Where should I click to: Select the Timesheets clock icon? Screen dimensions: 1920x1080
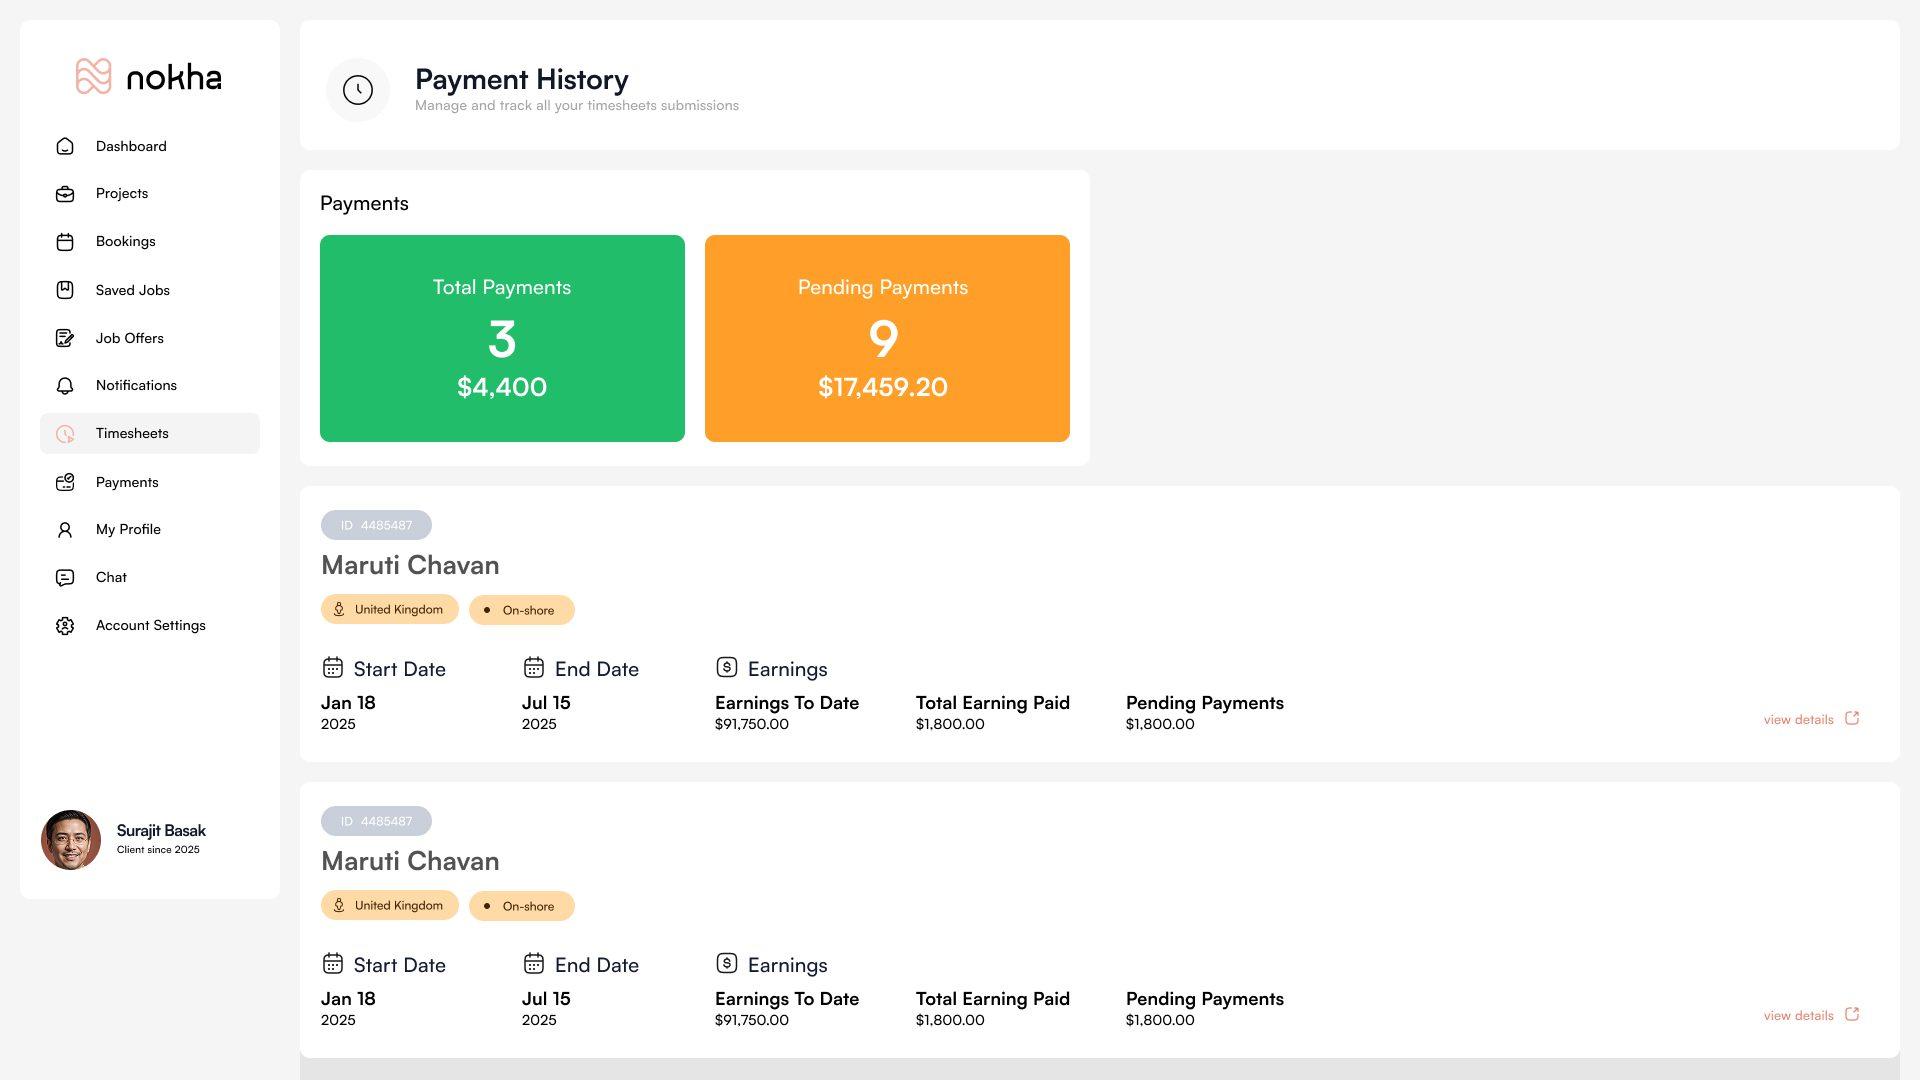pyautogui.click(x=65, y=433)
